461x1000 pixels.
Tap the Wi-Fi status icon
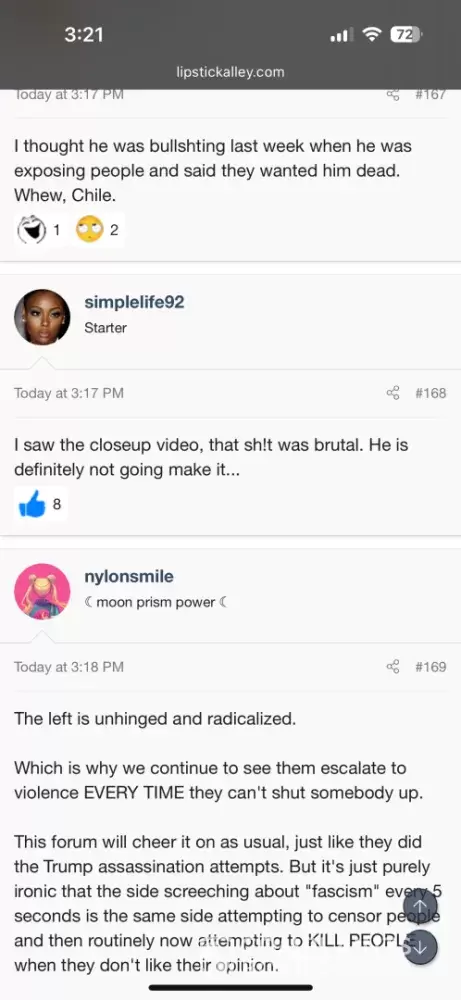(371, 34)
